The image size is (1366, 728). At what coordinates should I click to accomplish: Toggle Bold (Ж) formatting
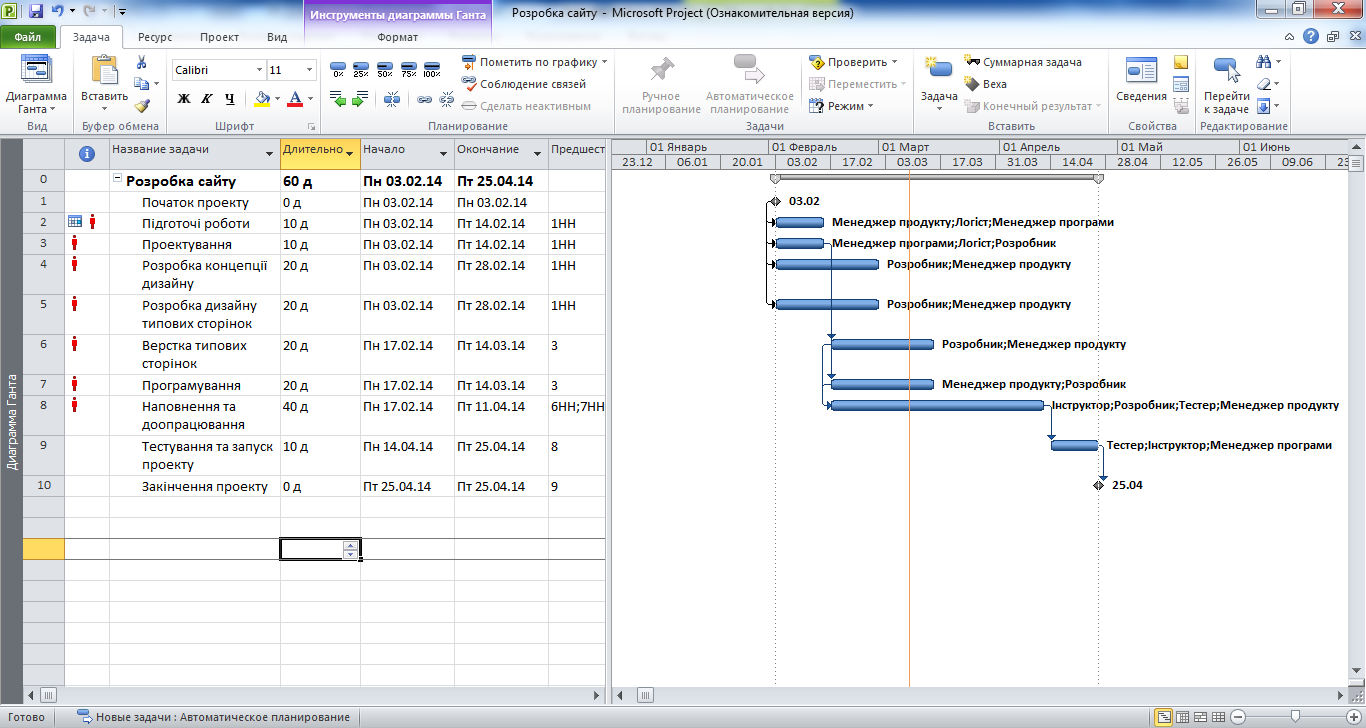coord(184,99)
